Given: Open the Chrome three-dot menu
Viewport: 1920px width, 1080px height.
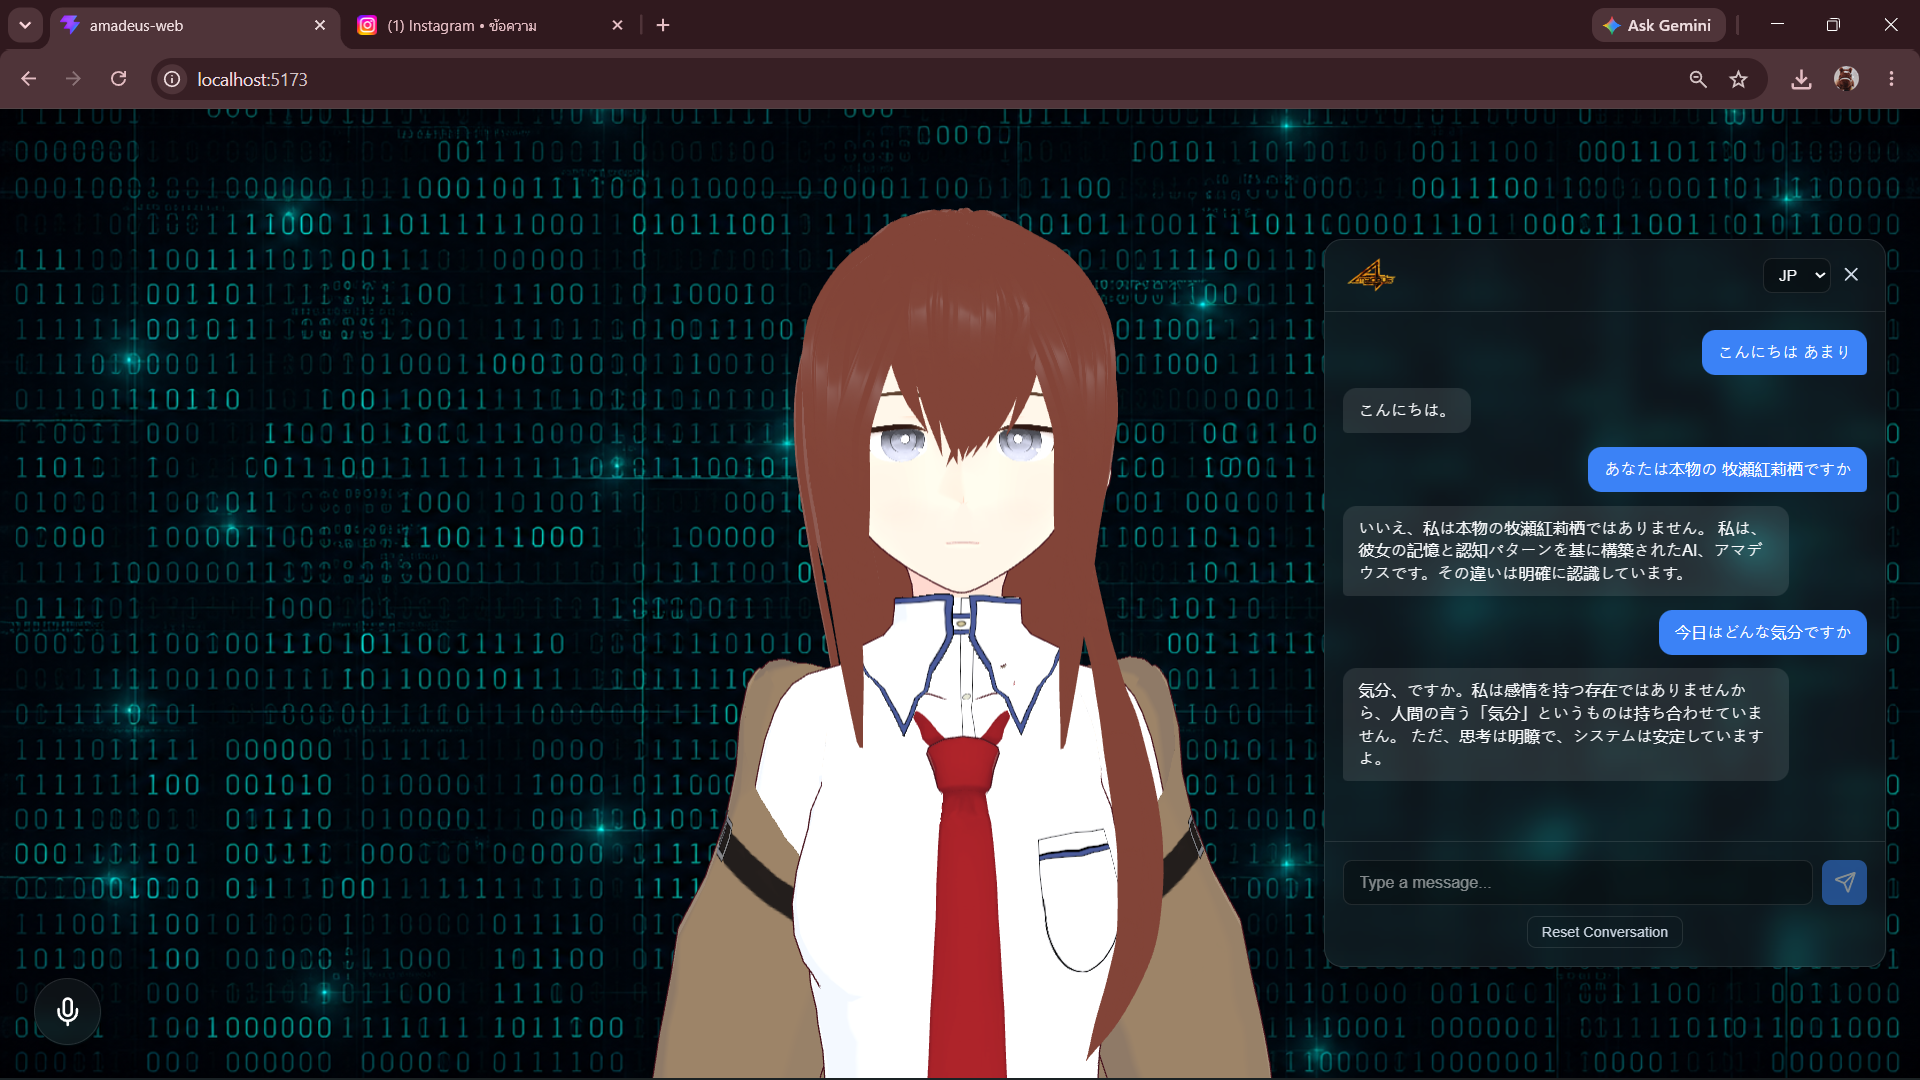Looking at the screenshot, I should (1891, 79).
